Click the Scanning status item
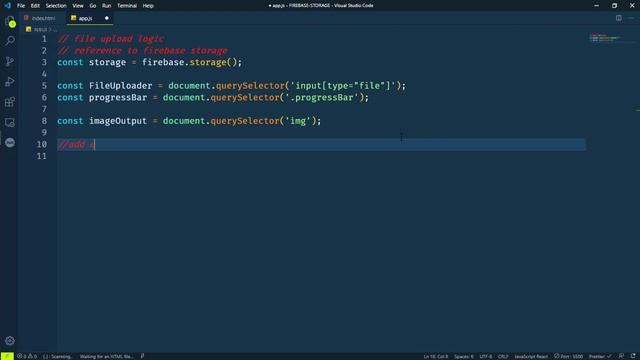Screen dimensions: 640x360 (x=57, y=356)
